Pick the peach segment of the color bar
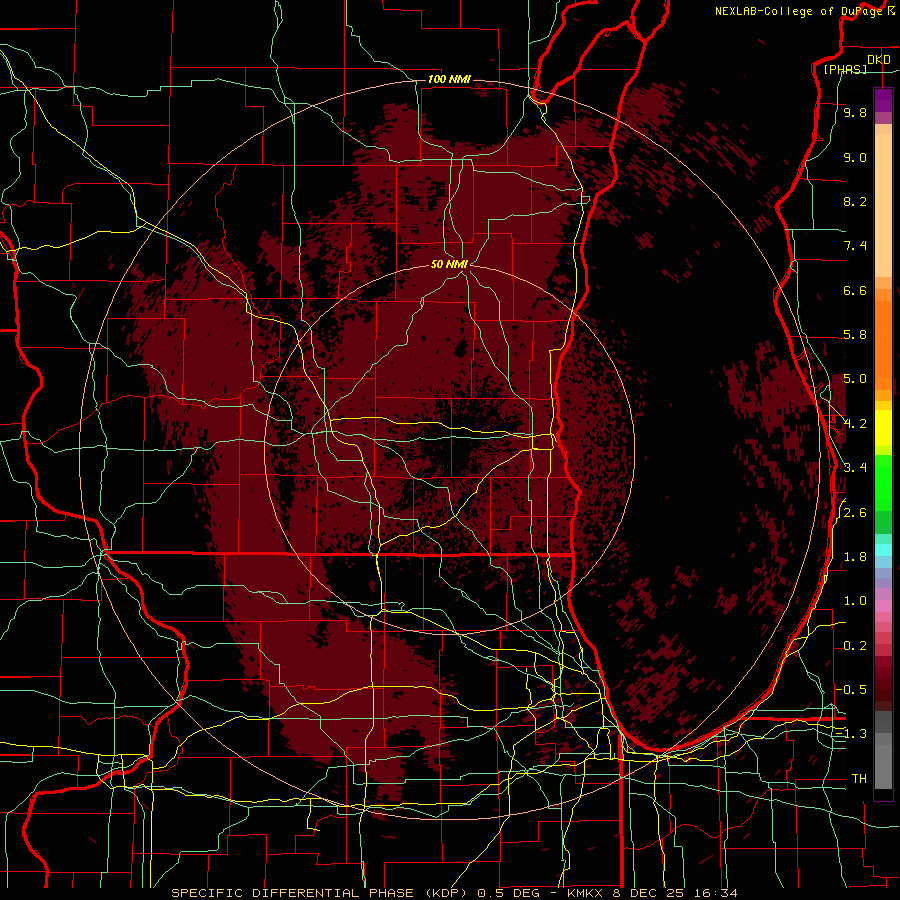The image size is (900, 900). pyautogui.click(x=883, y=205)
